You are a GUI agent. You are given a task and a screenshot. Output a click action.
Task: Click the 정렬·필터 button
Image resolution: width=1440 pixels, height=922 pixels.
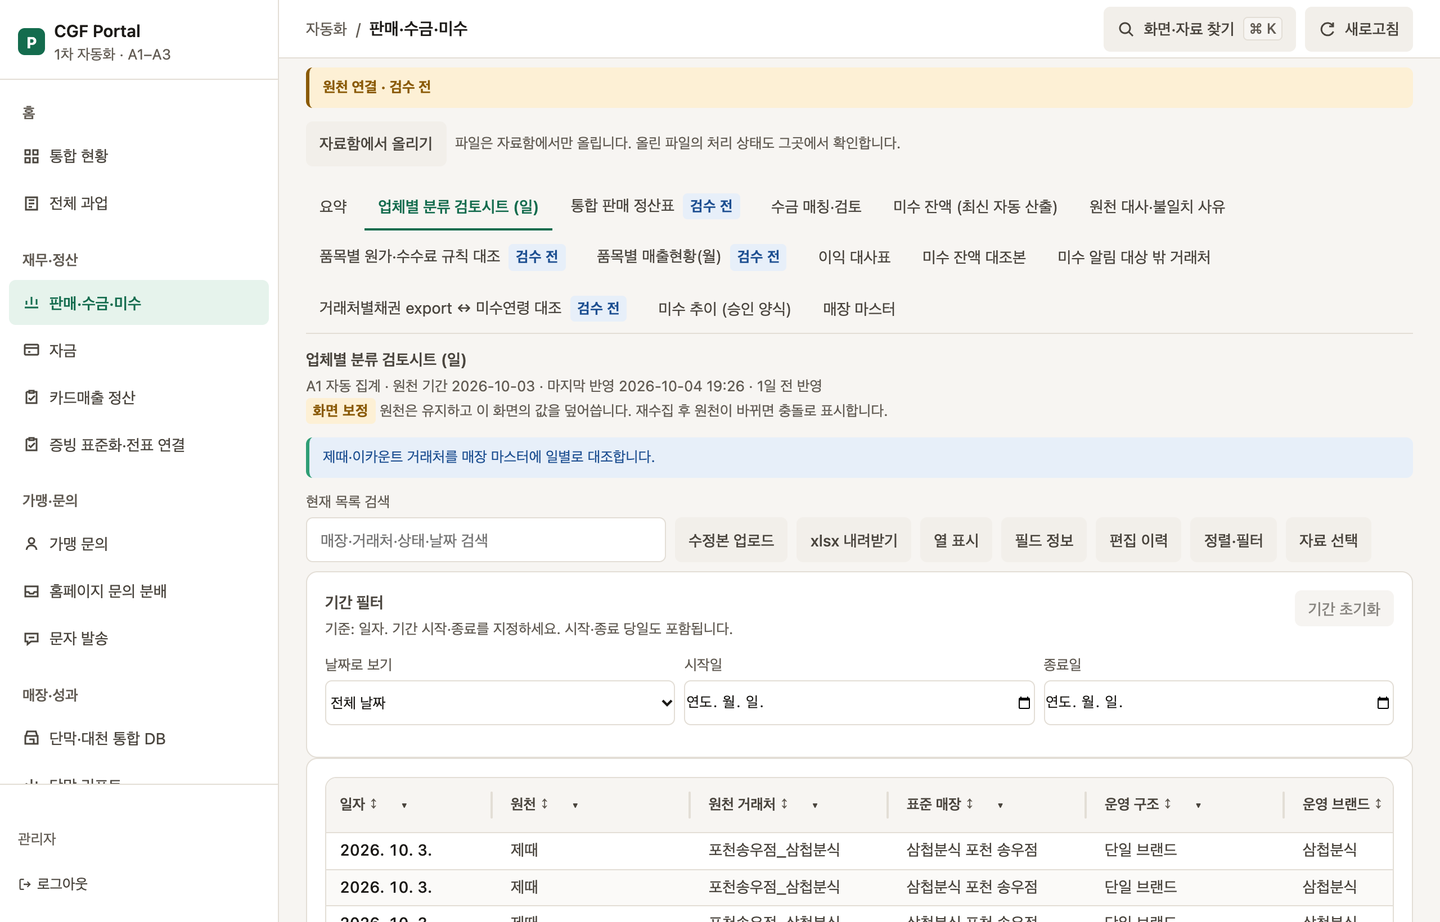(x=1233, y=540)
